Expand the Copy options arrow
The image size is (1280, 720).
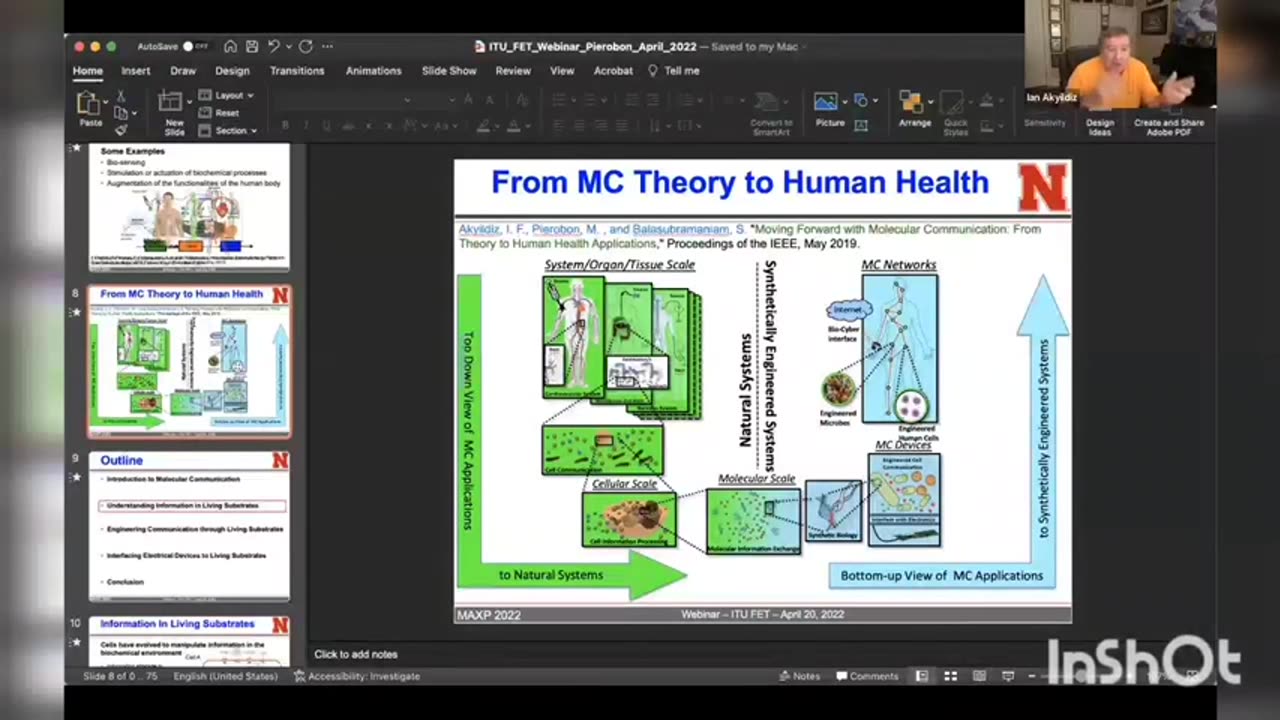pos(132,113)
